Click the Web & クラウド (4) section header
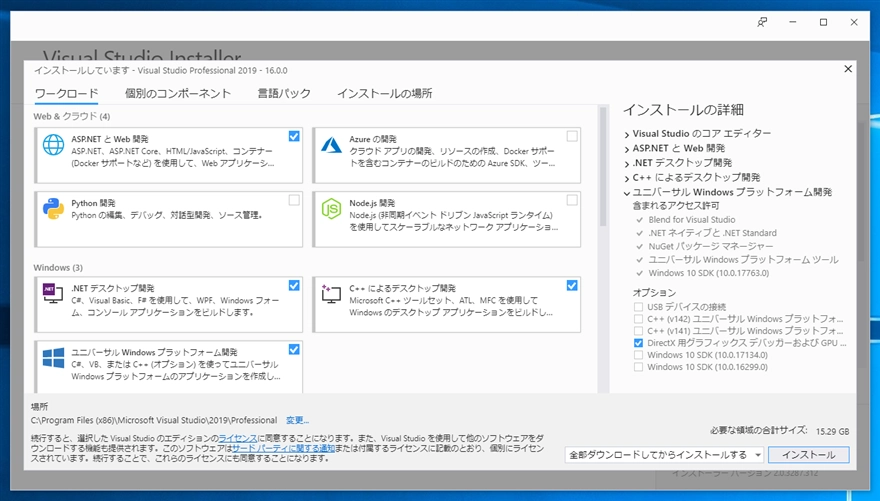This screenshot has height=501, width=880. click(x=71, y=116)
